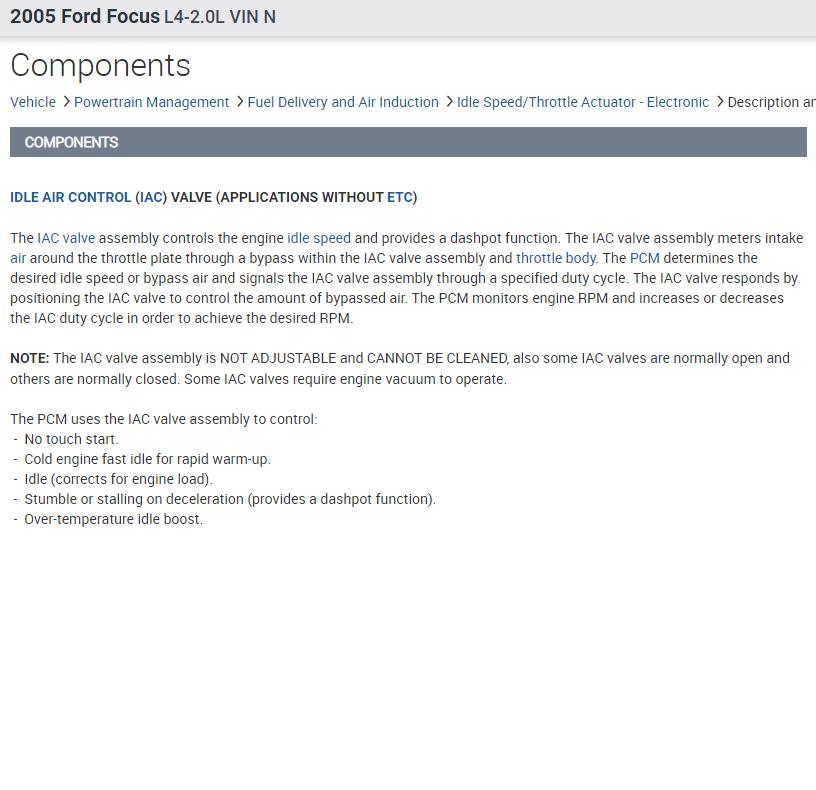Open the PCM link in the paragraph
The image size is (816, 790).
coord(645,258)
